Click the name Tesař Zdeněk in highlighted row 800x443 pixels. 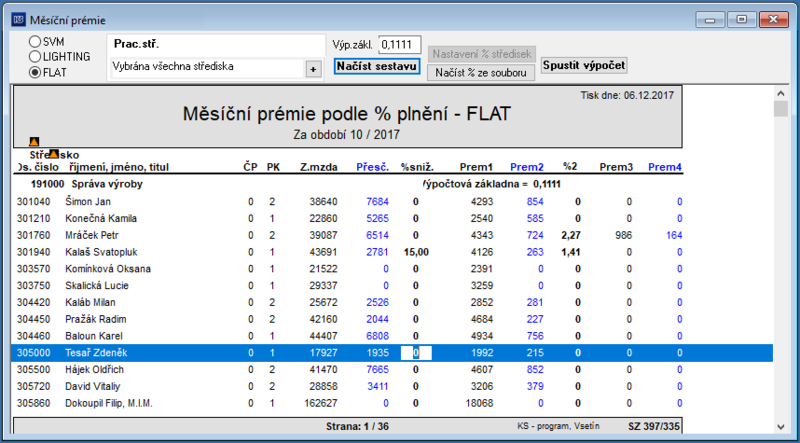[96, 353]
